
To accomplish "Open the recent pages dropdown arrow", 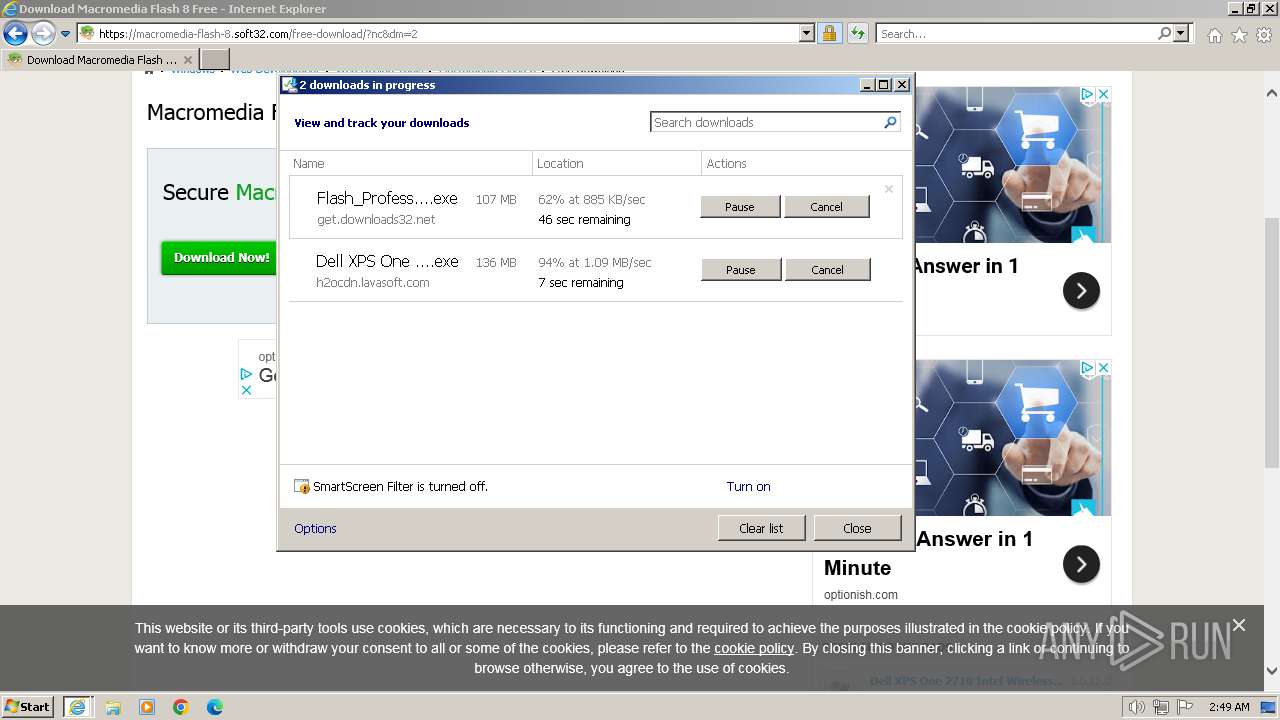I will [65, 34].
